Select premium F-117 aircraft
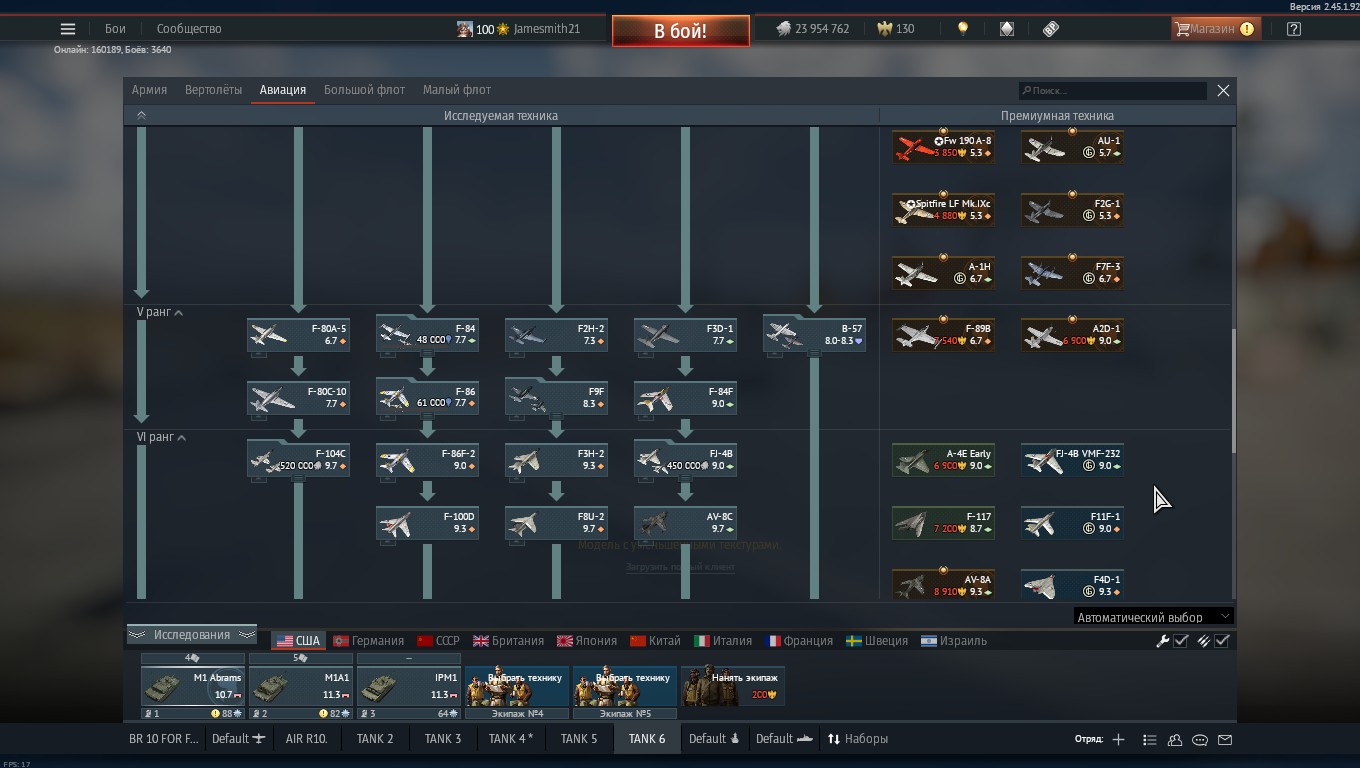Image resolution: width=1360 pixels, height=768 pixels. point(943,524)
